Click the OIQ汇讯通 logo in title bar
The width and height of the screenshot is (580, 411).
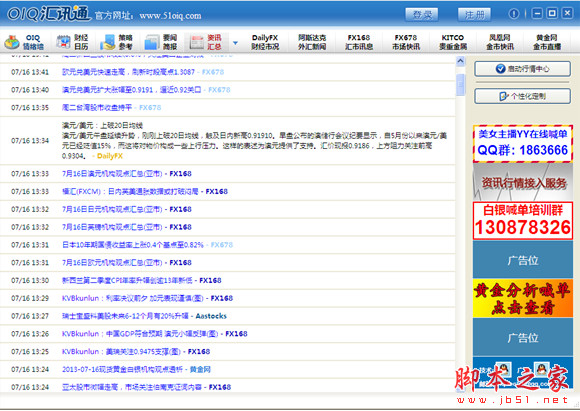click(x=48, y=13)
